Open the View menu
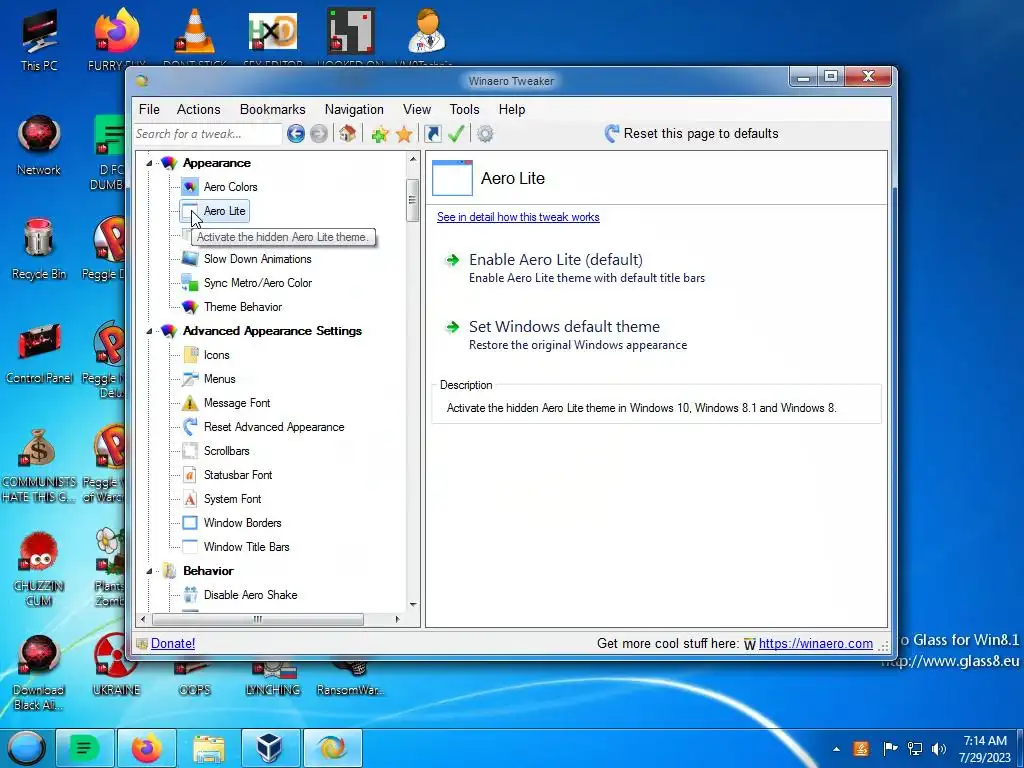 [x=417, y=109]
